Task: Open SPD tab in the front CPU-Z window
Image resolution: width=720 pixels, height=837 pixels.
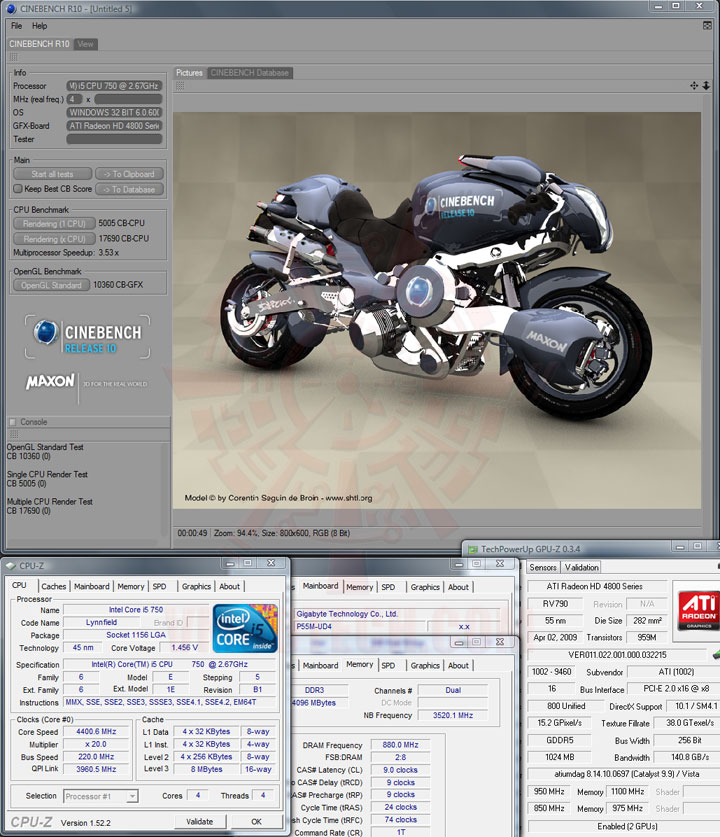Action: [x=160, y=586]
